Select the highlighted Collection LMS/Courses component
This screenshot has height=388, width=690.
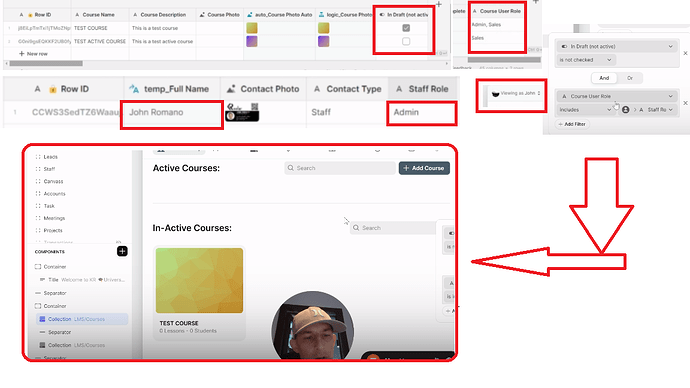click(82, 319)
